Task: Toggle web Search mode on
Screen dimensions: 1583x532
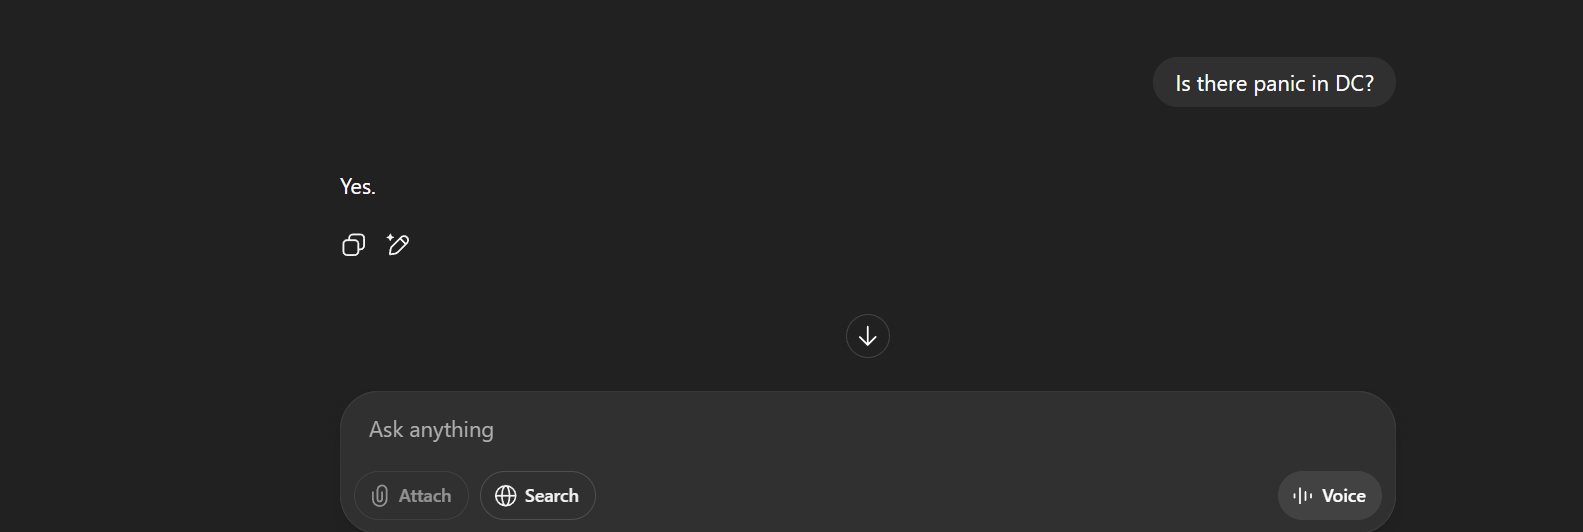Action: (538, 496)
